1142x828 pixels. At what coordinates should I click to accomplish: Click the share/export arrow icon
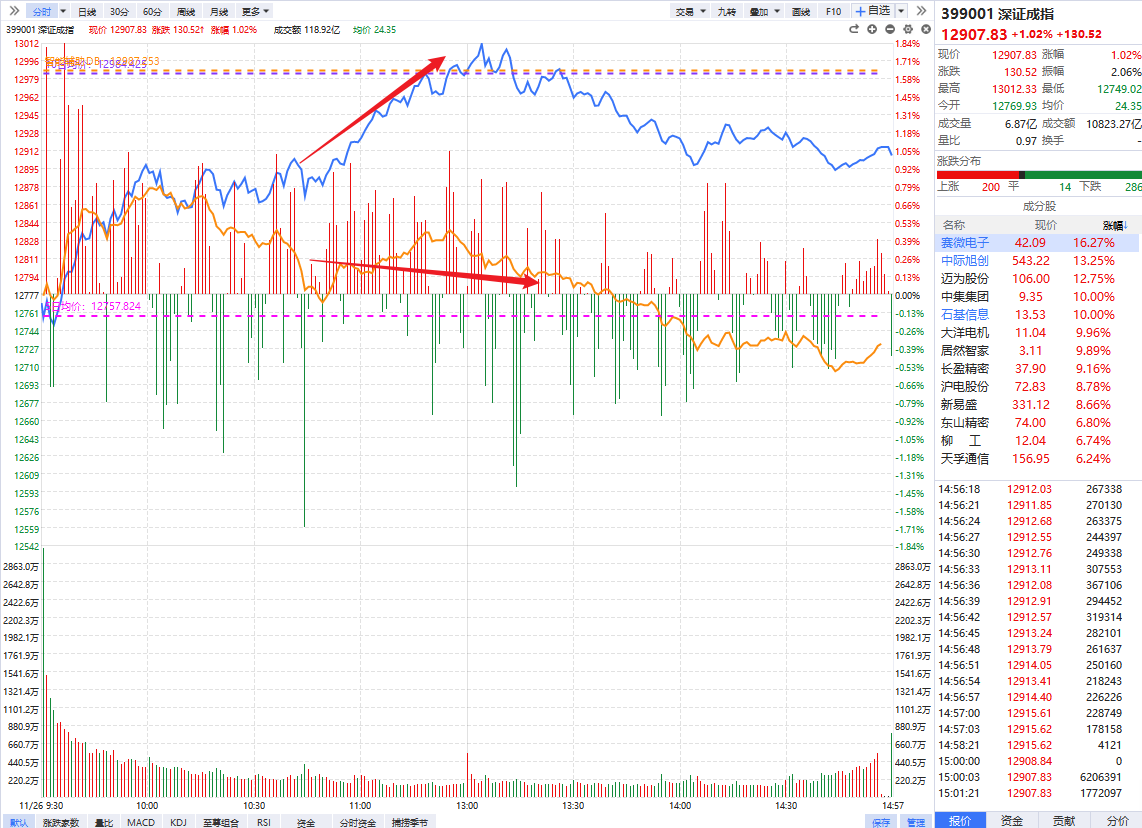(854, 29)
